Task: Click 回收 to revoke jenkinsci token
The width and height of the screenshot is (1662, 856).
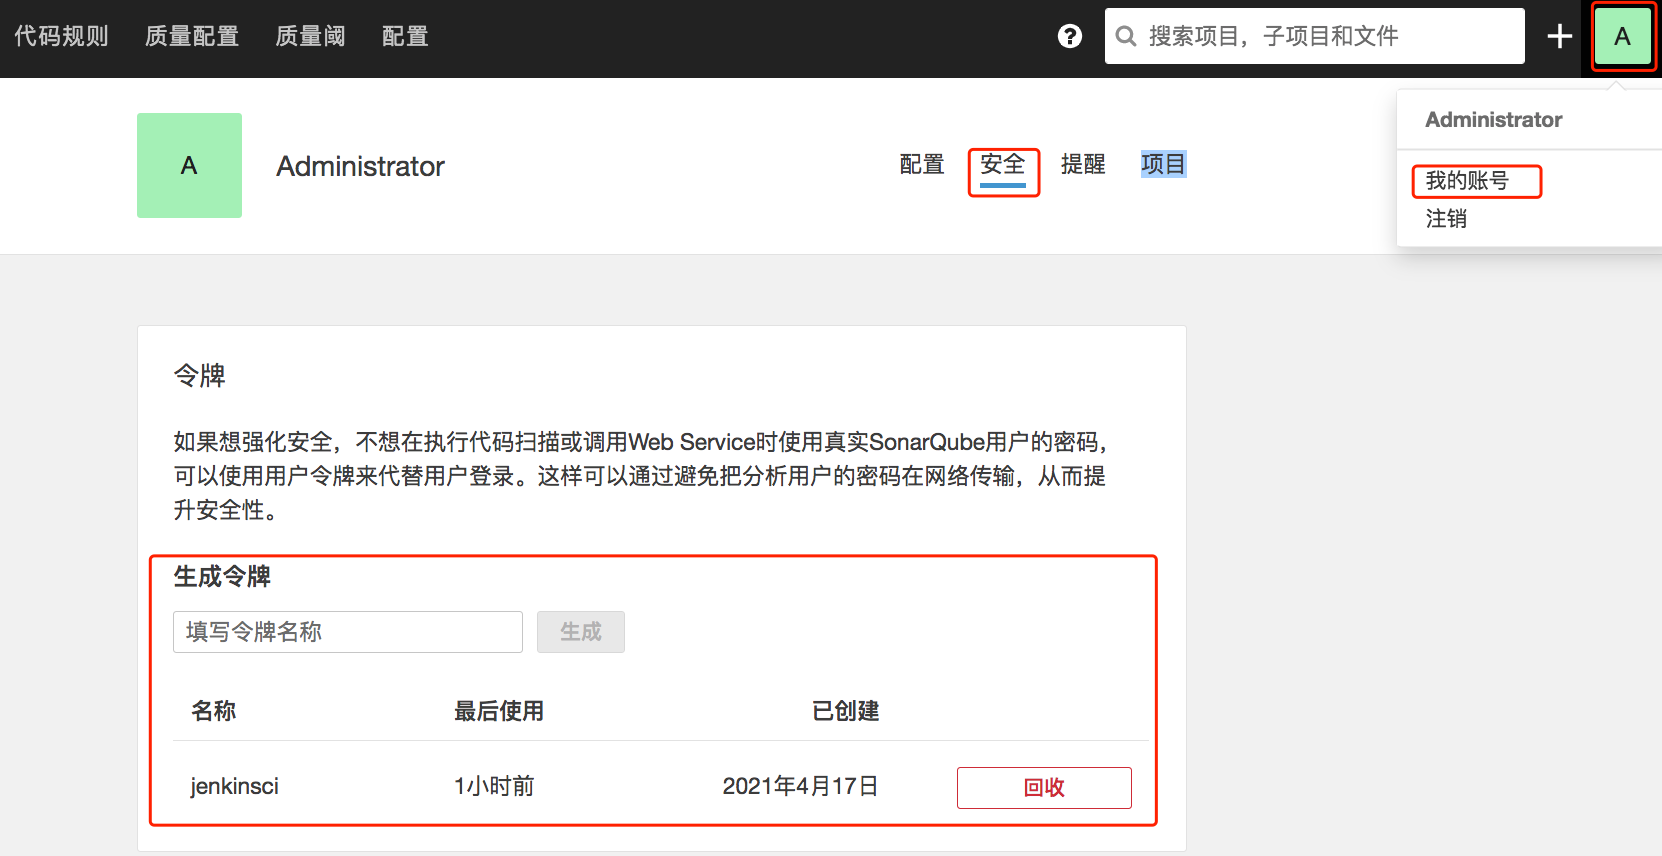Action: point(1044,788)
